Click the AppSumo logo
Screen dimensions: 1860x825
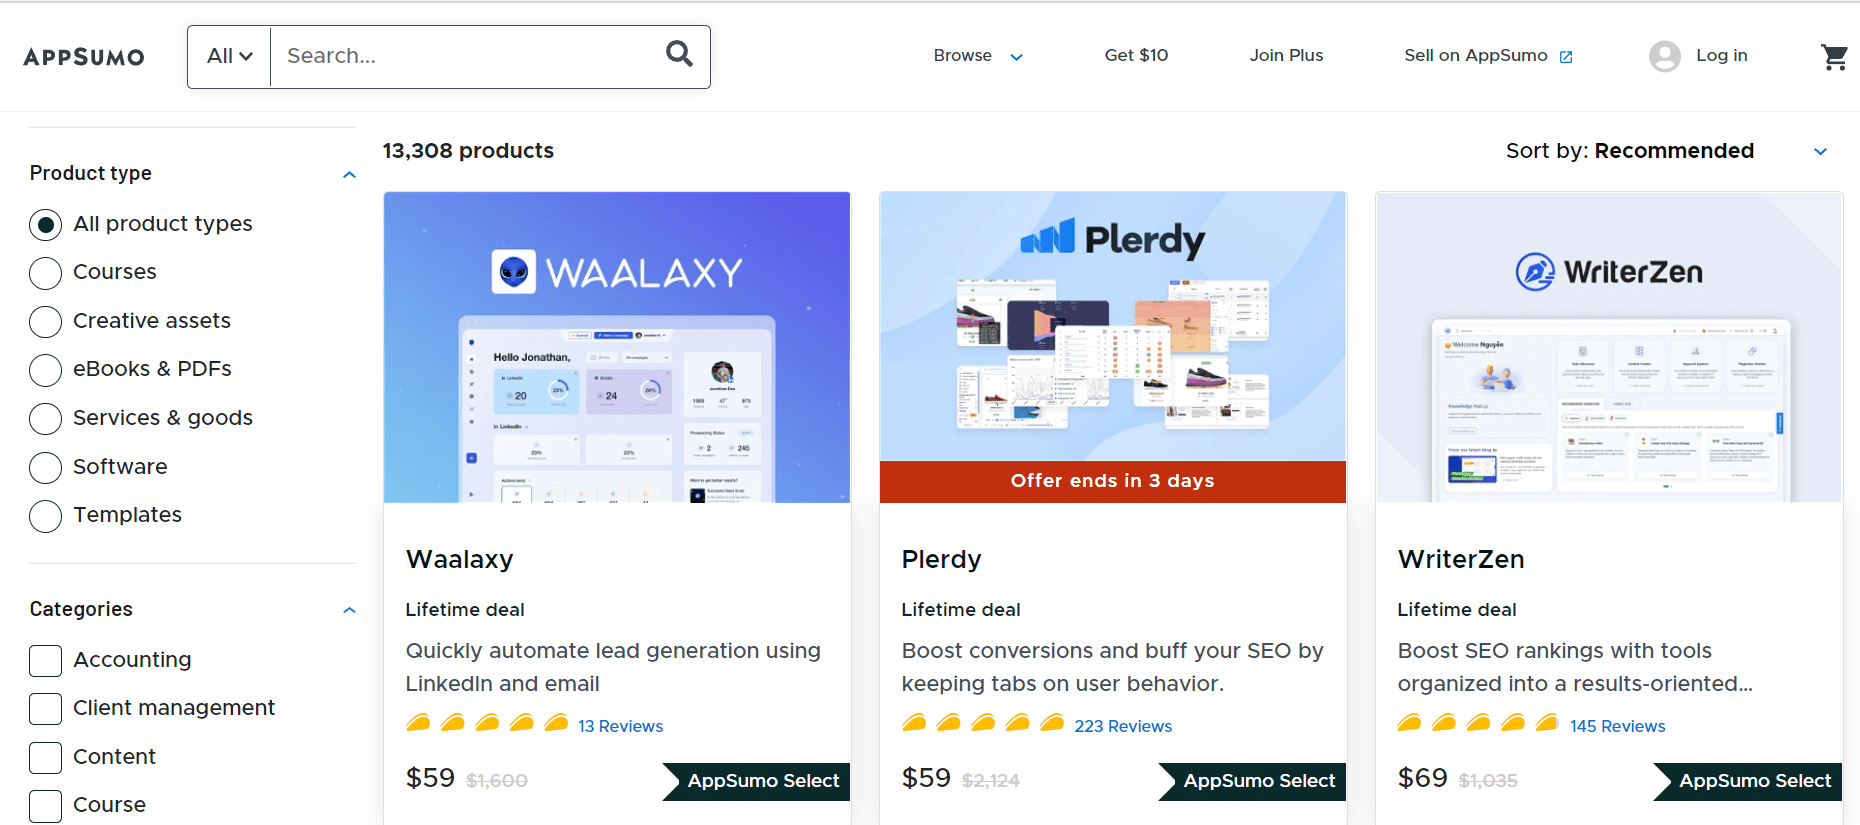pyautogui.click(x=84, y=57)
